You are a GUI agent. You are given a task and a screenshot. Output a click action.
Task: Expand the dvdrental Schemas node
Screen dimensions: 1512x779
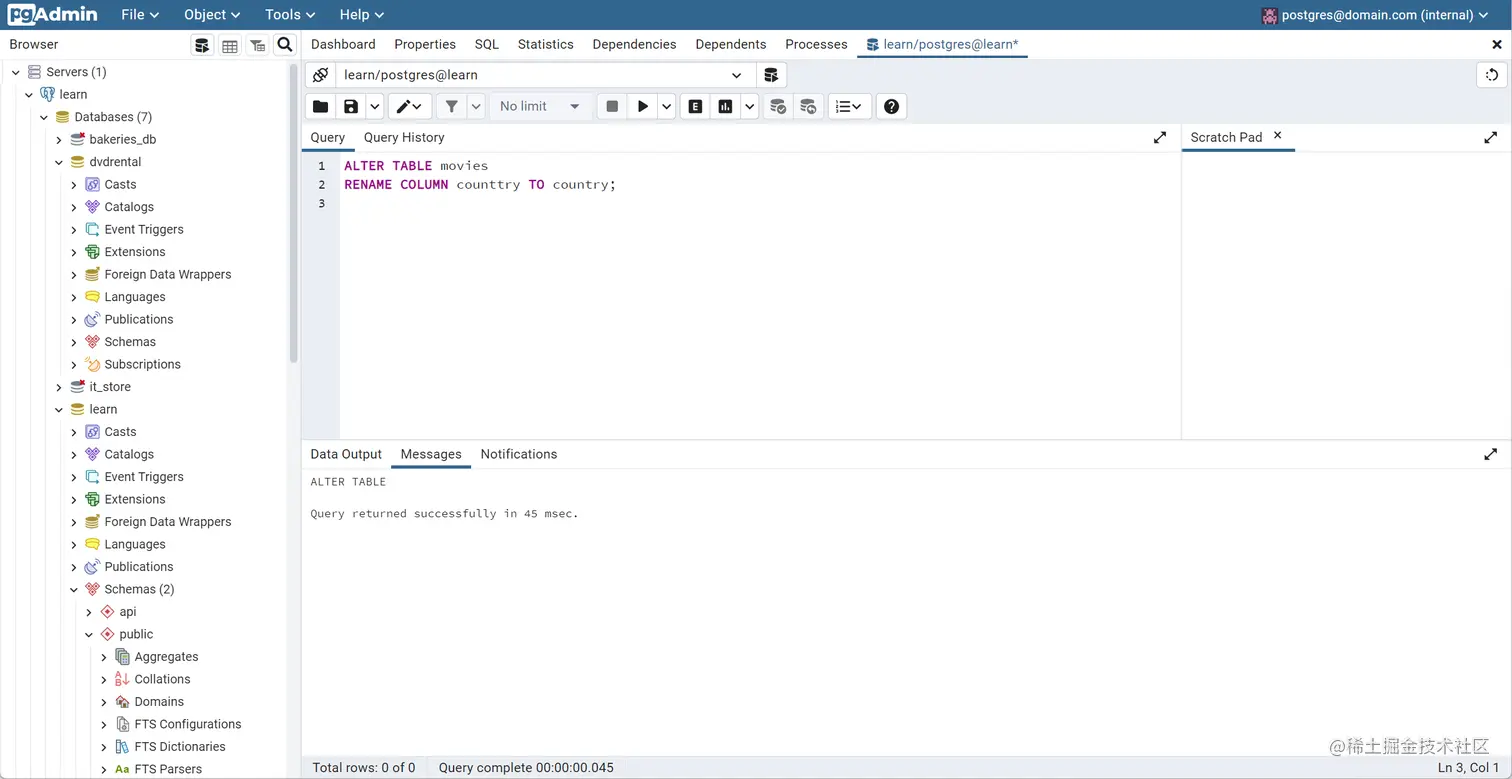pyautogui.click(x=74, y=342)
